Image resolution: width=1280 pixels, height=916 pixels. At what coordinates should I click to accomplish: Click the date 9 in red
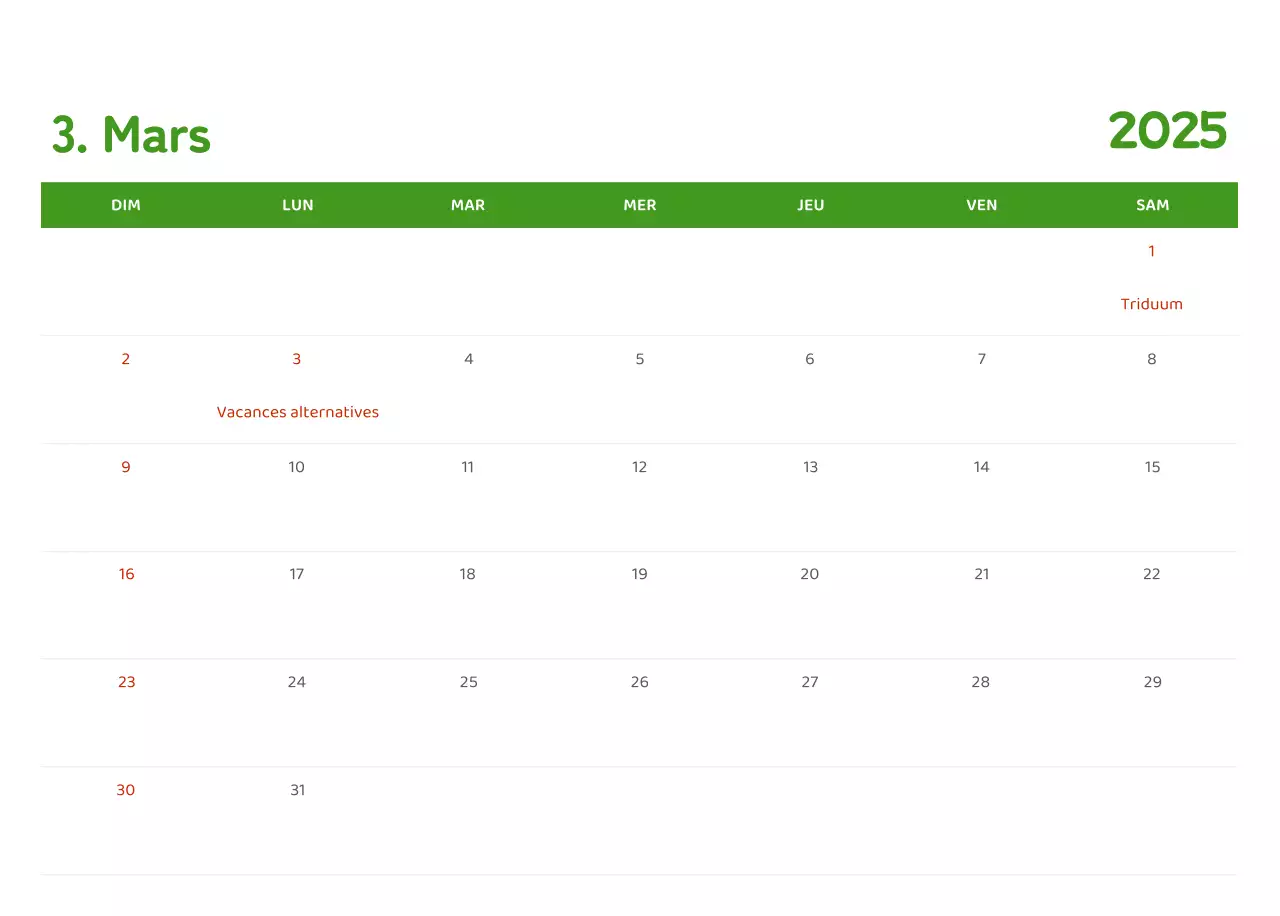click(126, 466)
